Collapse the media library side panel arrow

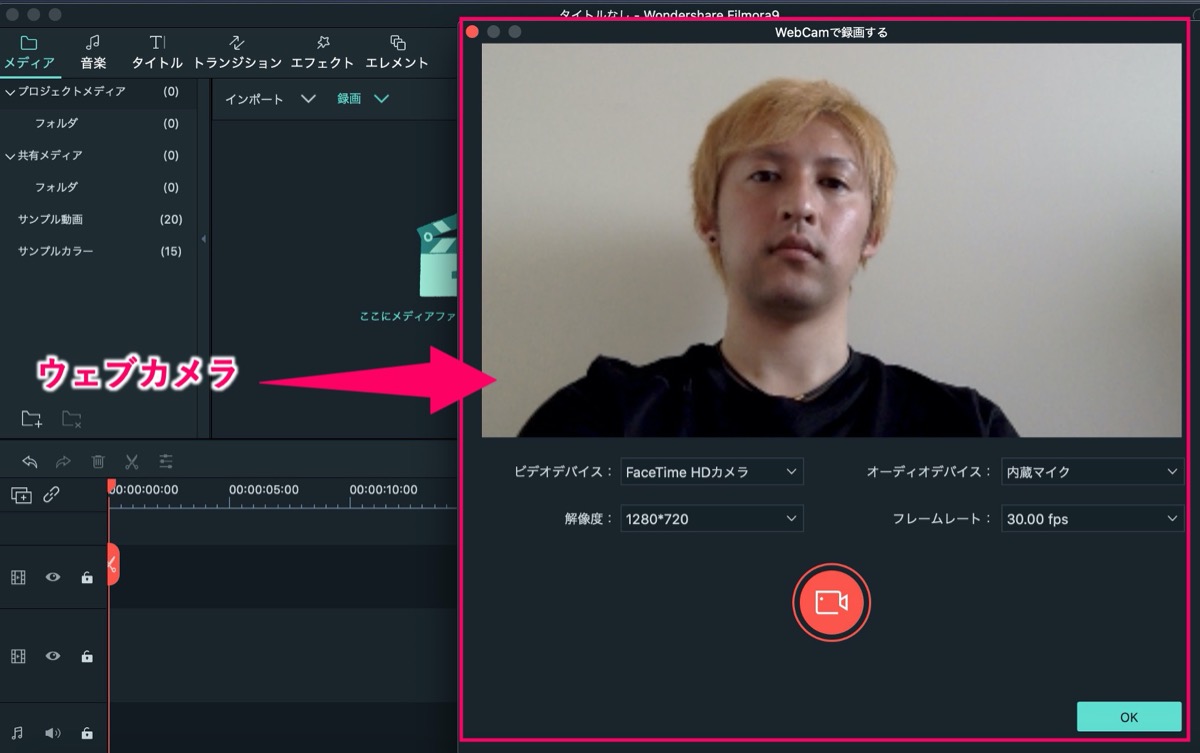click(x=204, y=239)
